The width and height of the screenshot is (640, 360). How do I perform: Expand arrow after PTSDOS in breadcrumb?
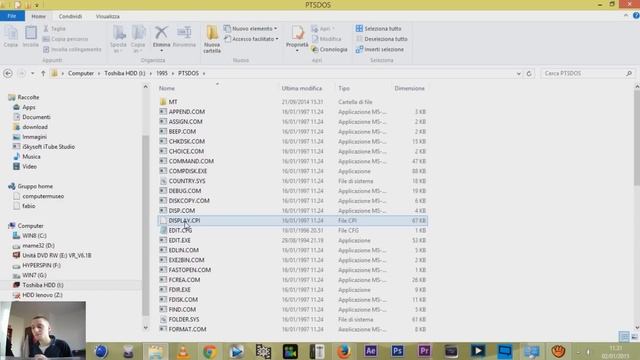(204, 73)
